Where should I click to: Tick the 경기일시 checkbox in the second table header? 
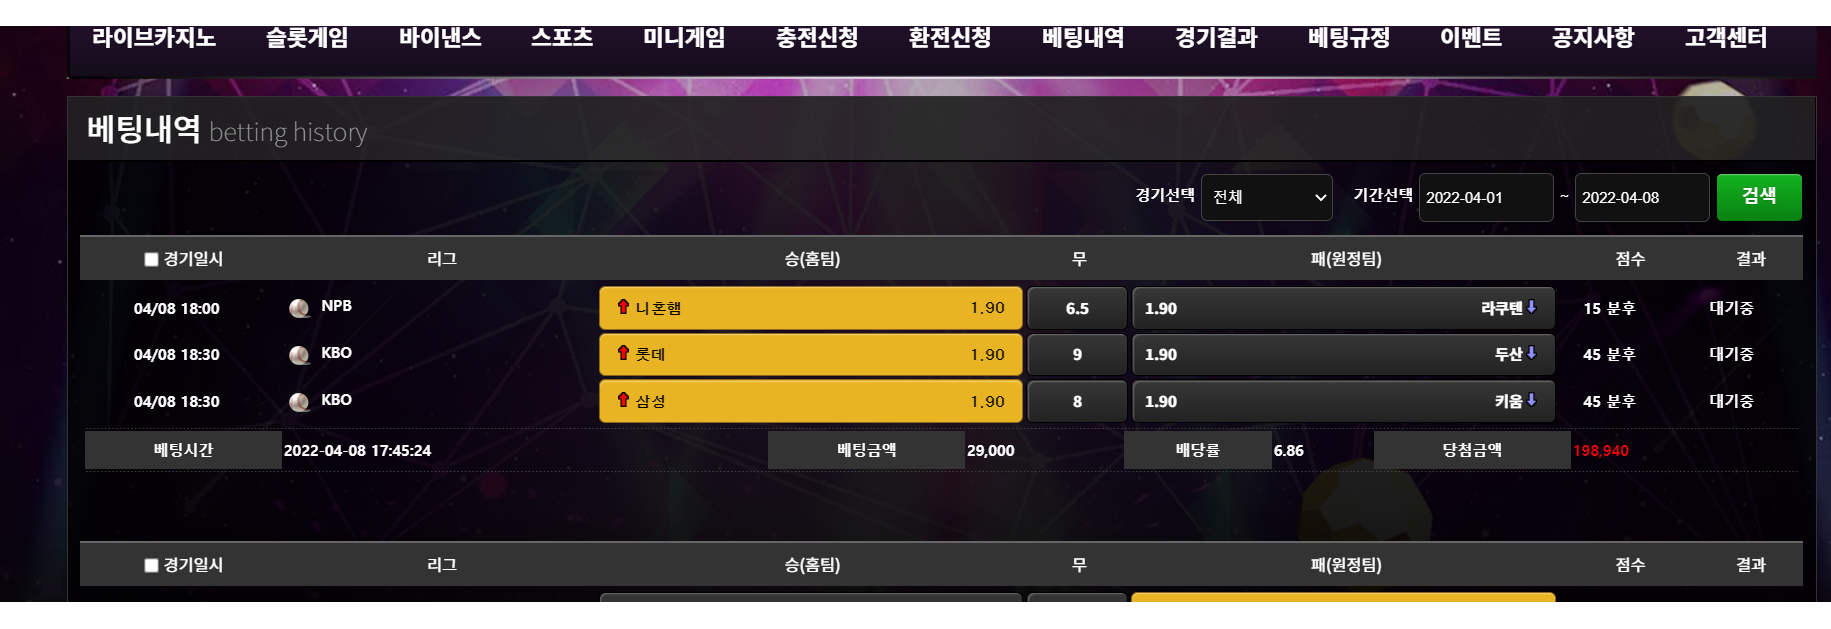pyautogui.click(x=151, y=565)
